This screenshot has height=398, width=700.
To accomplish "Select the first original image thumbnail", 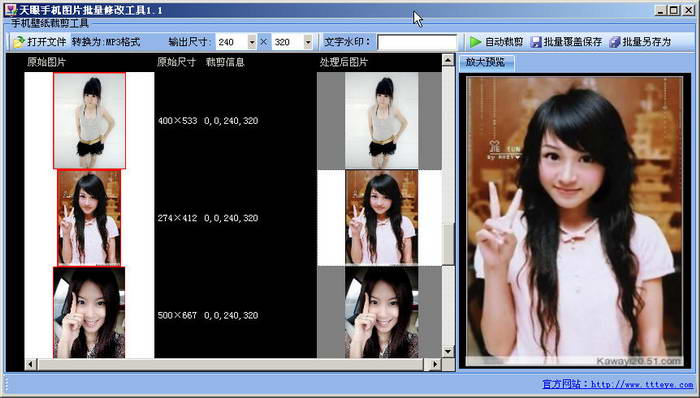I will pyautogui.click(x=89, y=121).
